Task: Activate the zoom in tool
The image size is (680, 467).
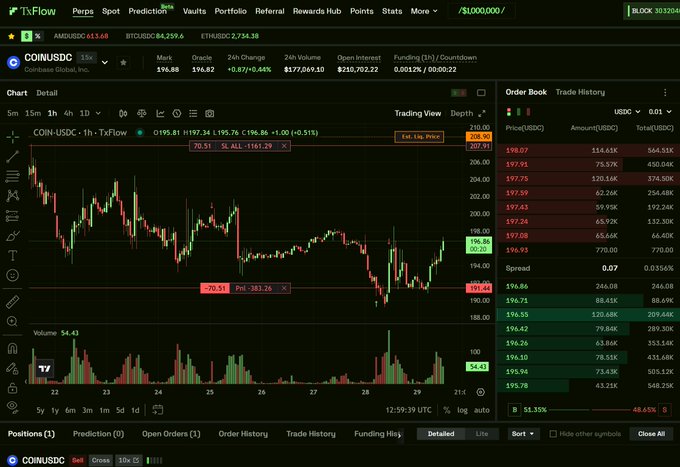Action: click(13, 321)
